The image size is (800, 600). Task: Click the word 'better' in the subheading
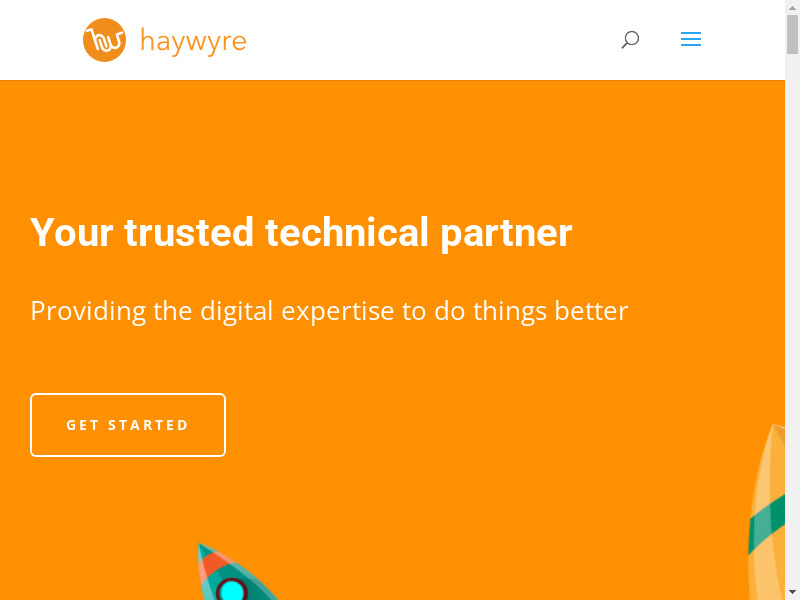pyautogui.click(x=591, y=311)
